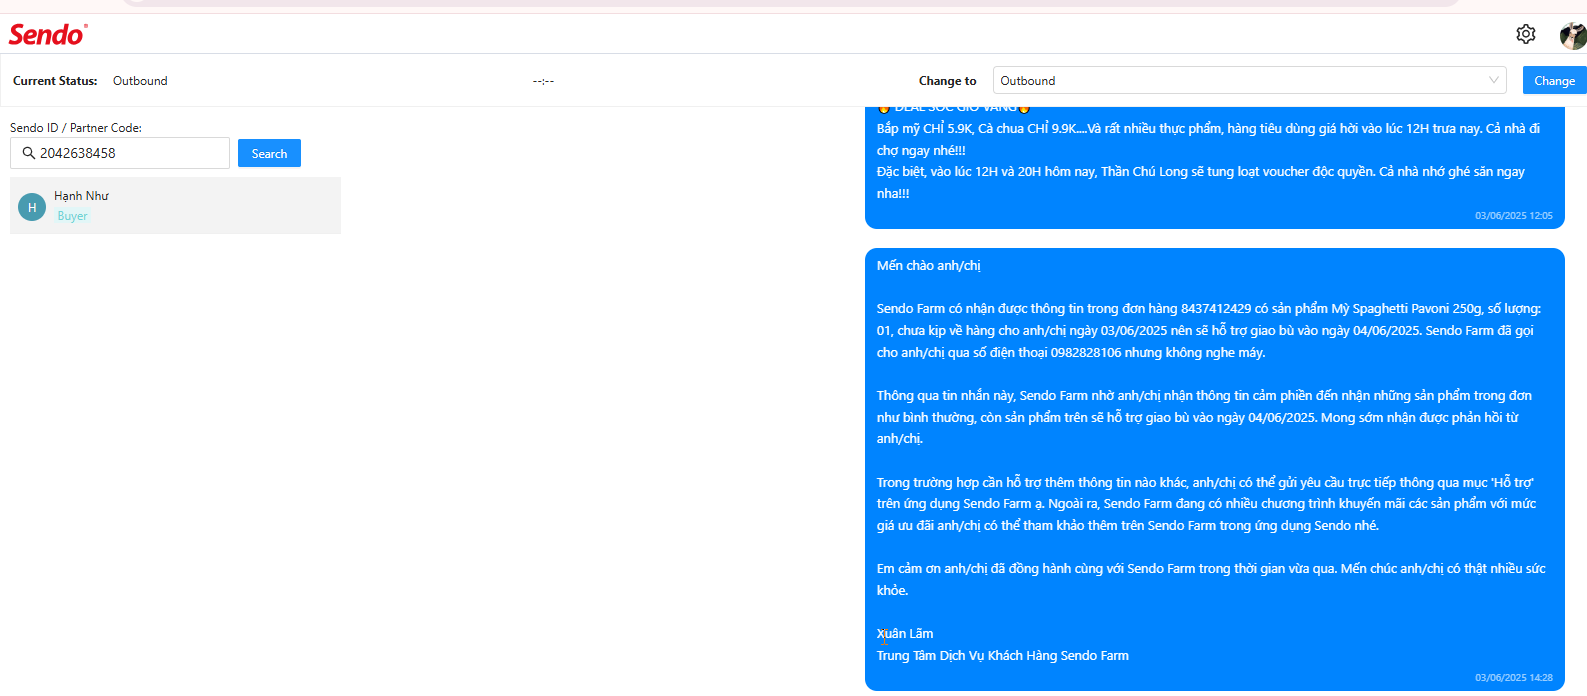Screen dimensions: 1587x696
Task: Click the blue Change button
Action: pyautogui.click(x=1554, y=81)
